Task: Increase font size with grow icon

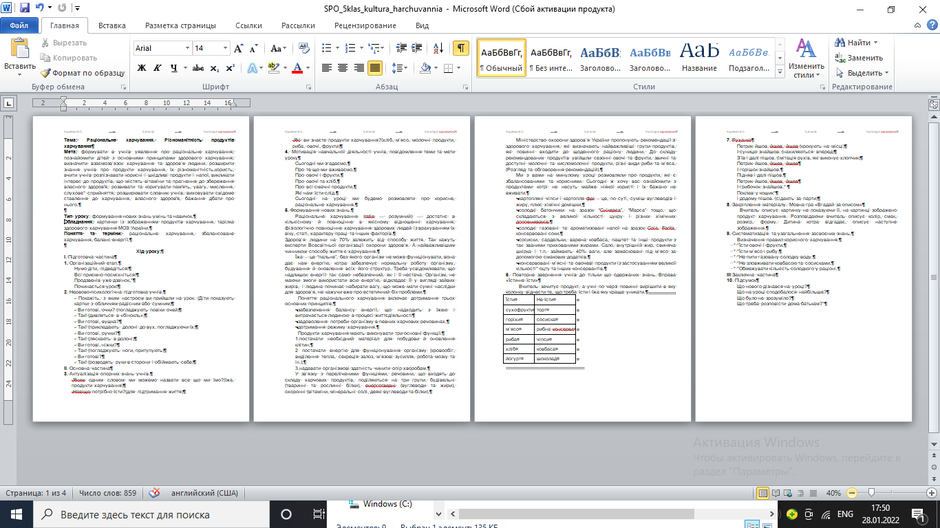Action: click(238, 48)
